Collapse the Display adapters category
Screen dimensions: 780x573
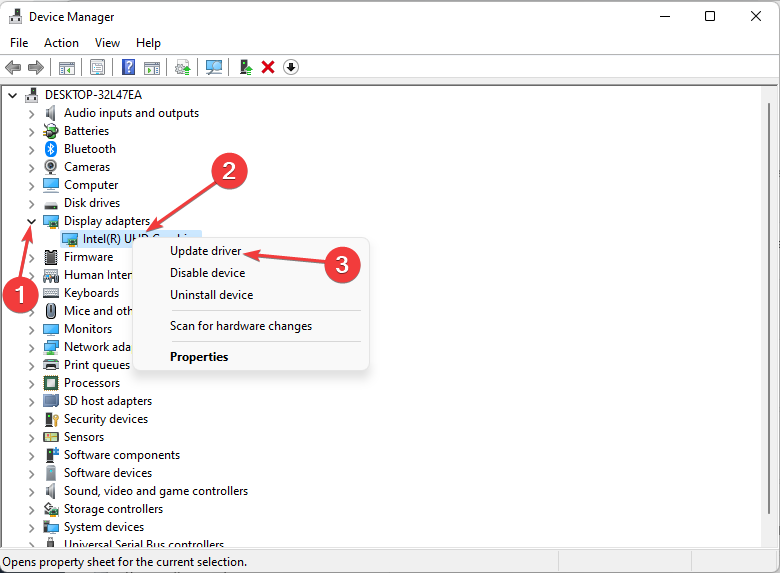31,221
